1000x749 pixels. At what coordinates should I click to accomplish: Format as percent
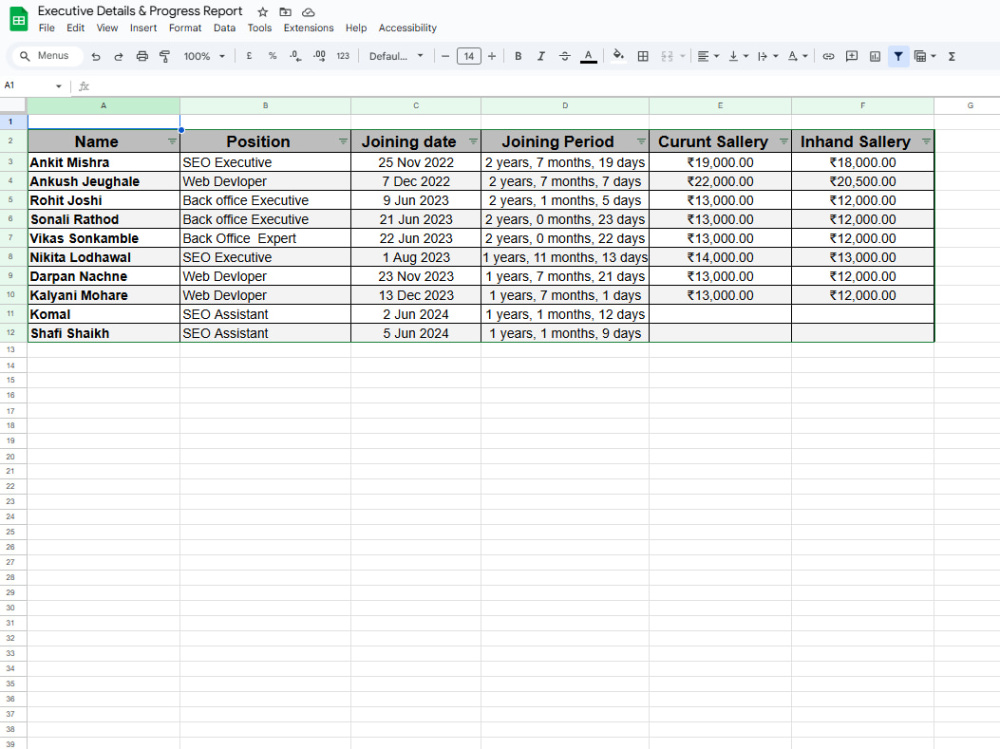272,56
